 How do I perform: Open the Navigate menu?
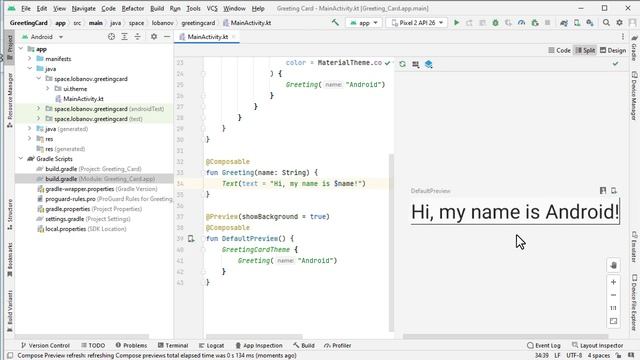coord(83,8)
